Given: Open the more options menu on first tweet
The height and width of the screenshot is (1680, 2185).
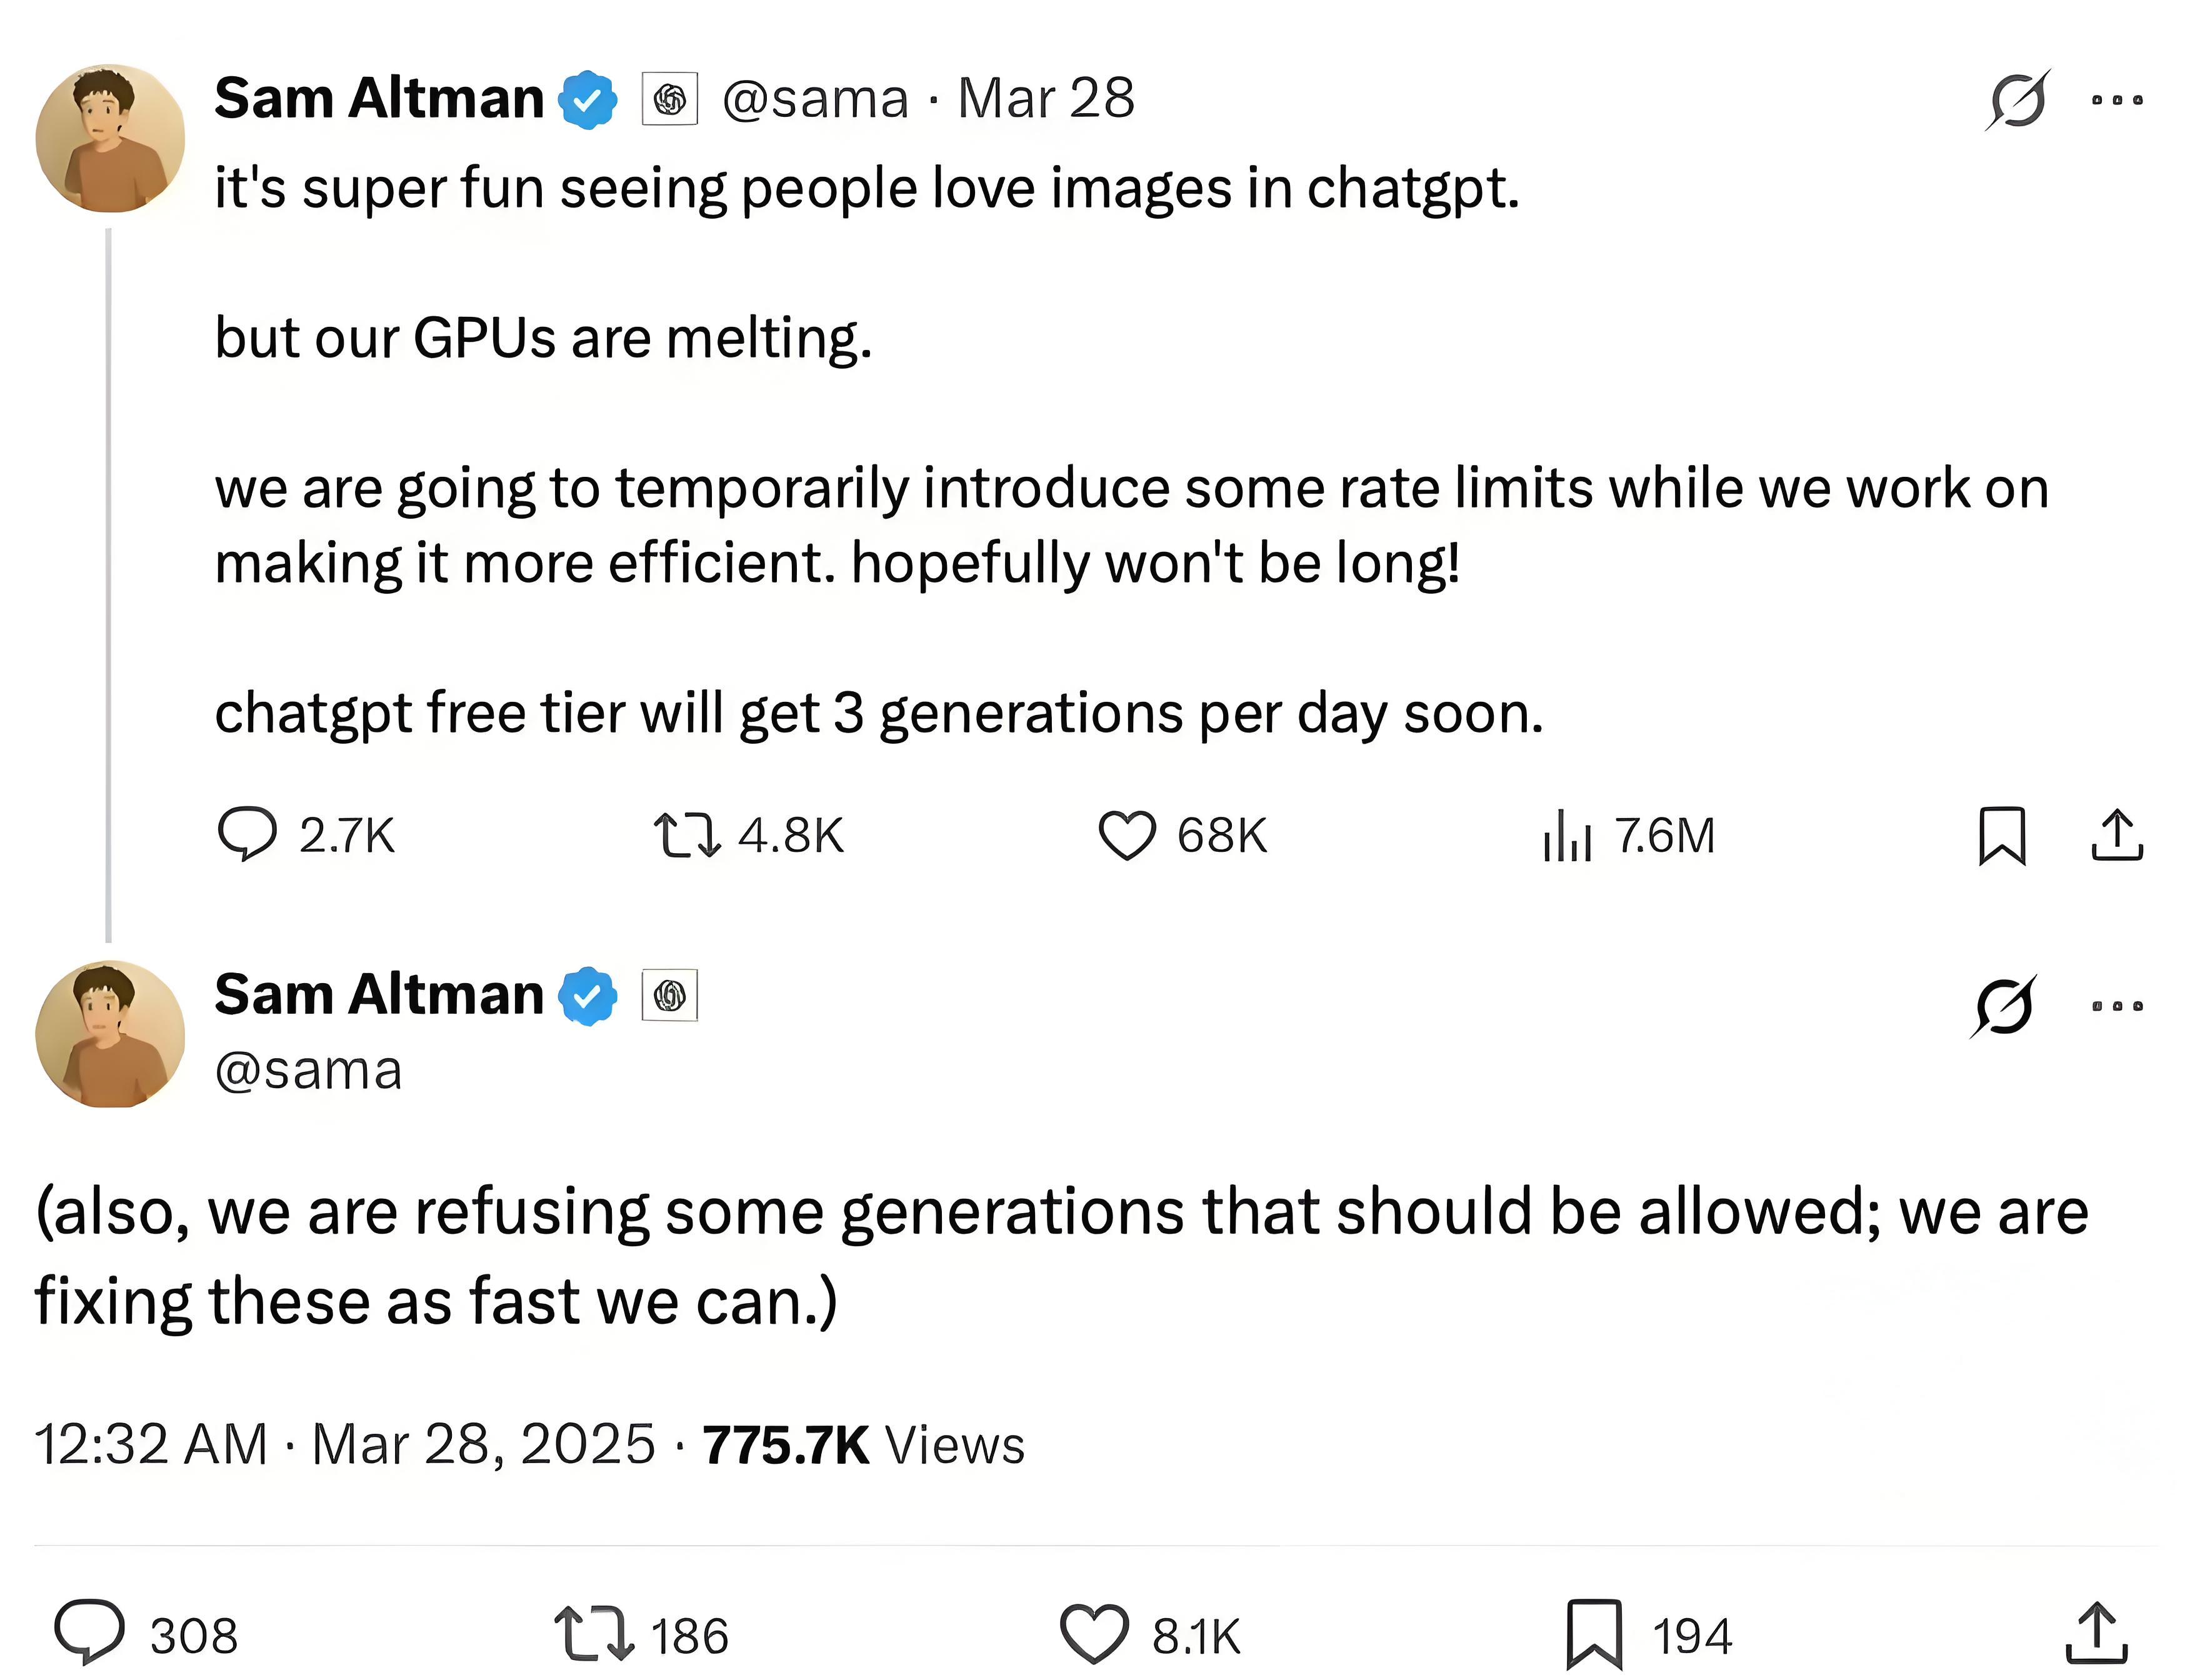Looking at the screenshot, I should point(2117,100).
